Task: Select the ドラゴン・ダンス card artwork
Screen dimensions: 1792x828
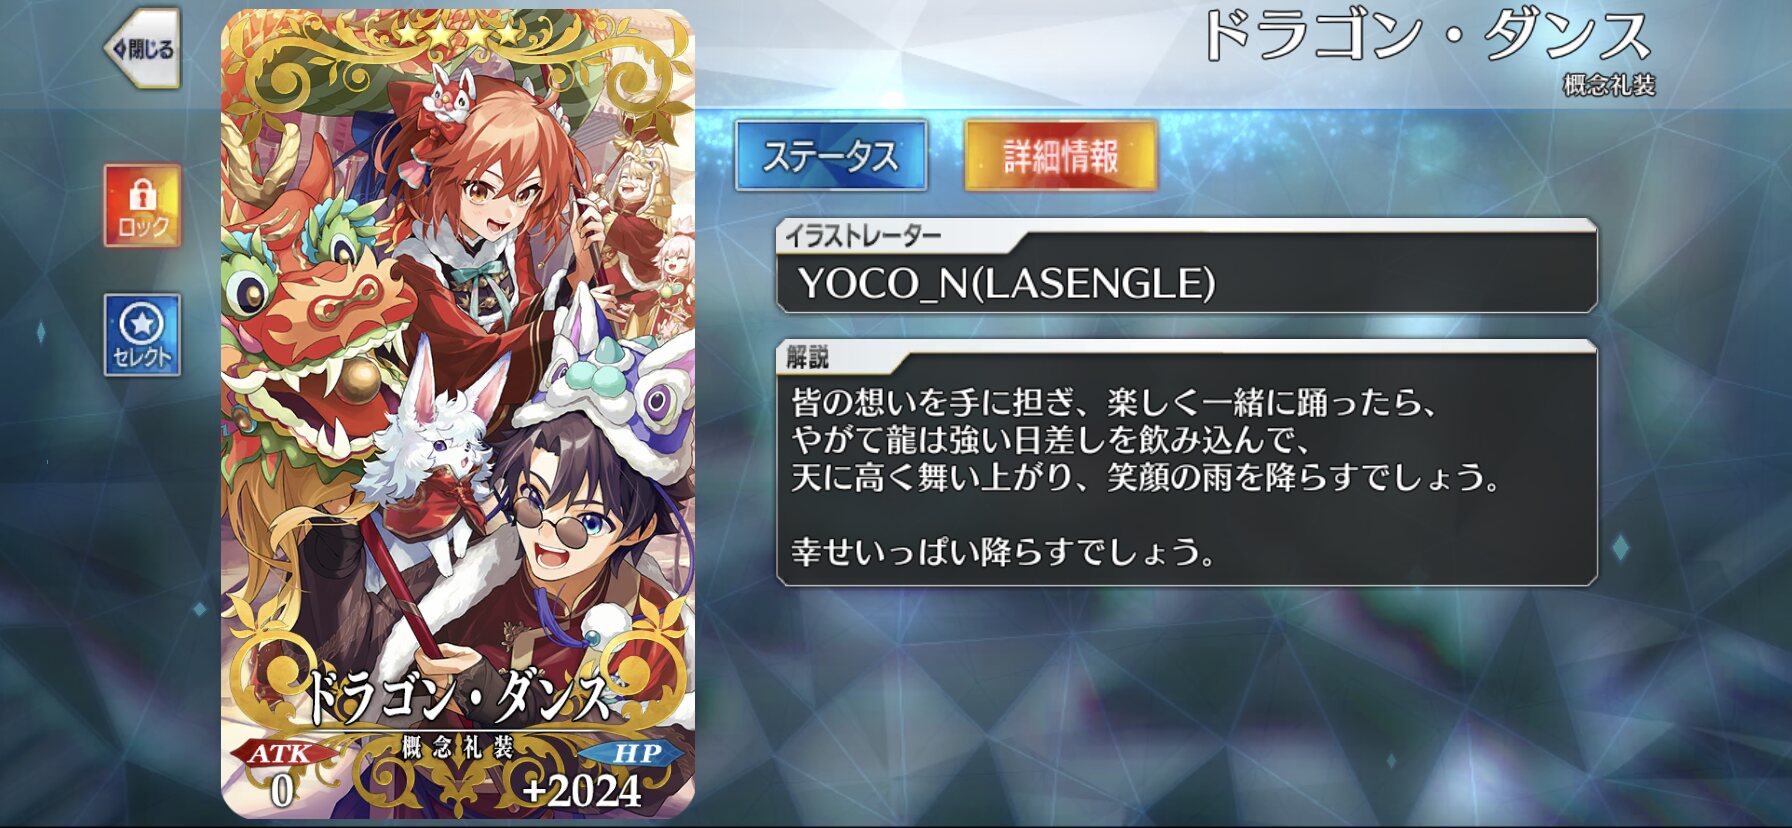Action: [458, 414]
